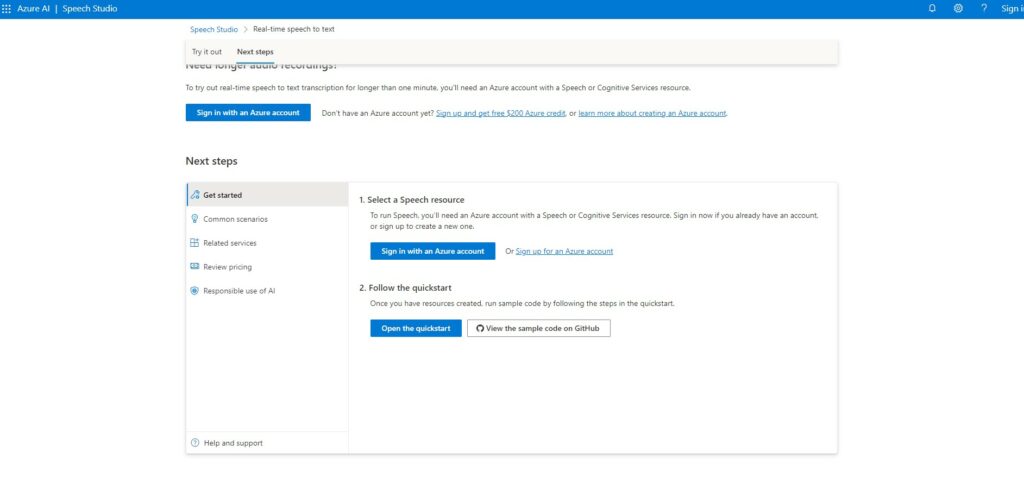
Task: Click the Review pricing money icon
Action: tap(195, 267)
